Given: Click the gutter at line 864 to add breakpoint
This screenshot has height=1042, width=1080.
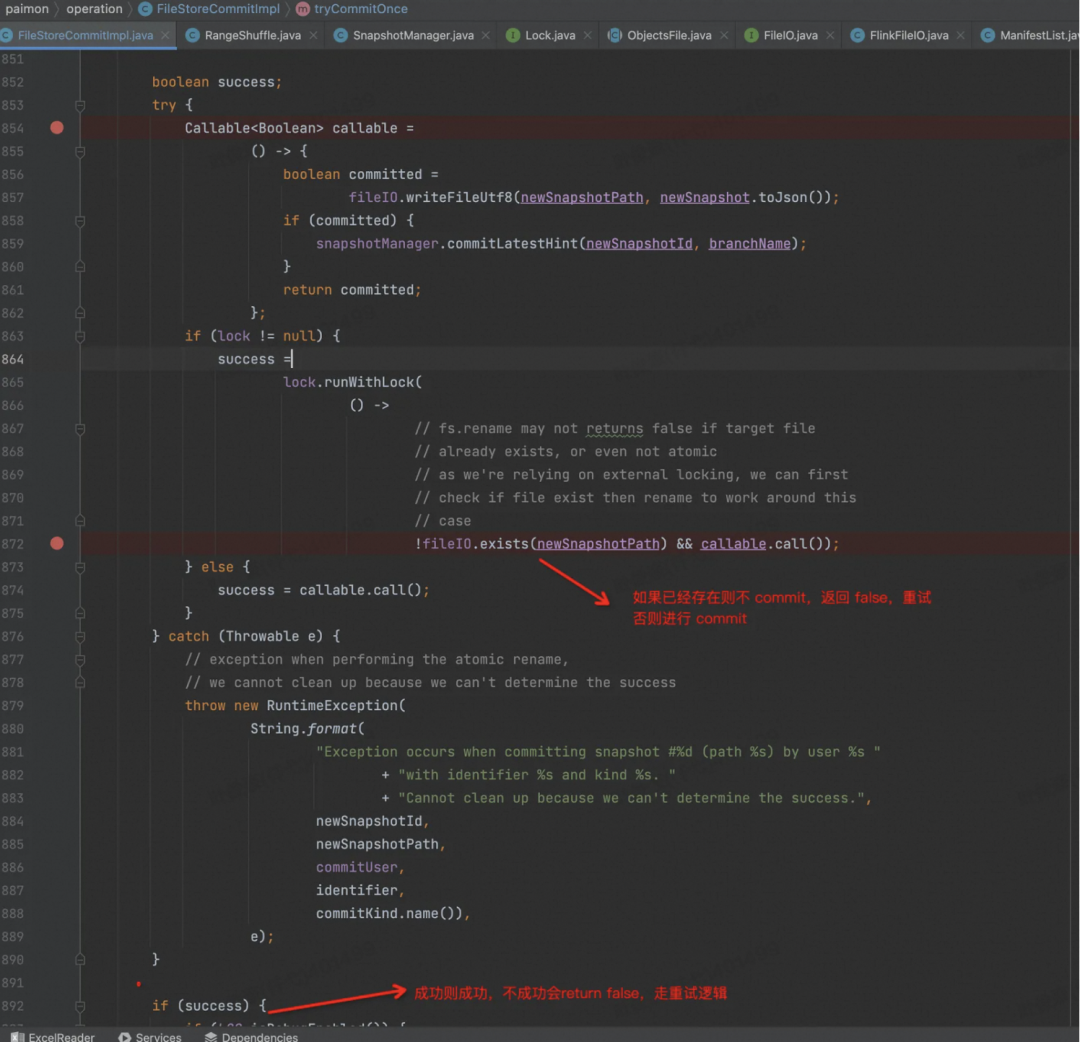Looking at the screenshot, I should tap(57, 359).
